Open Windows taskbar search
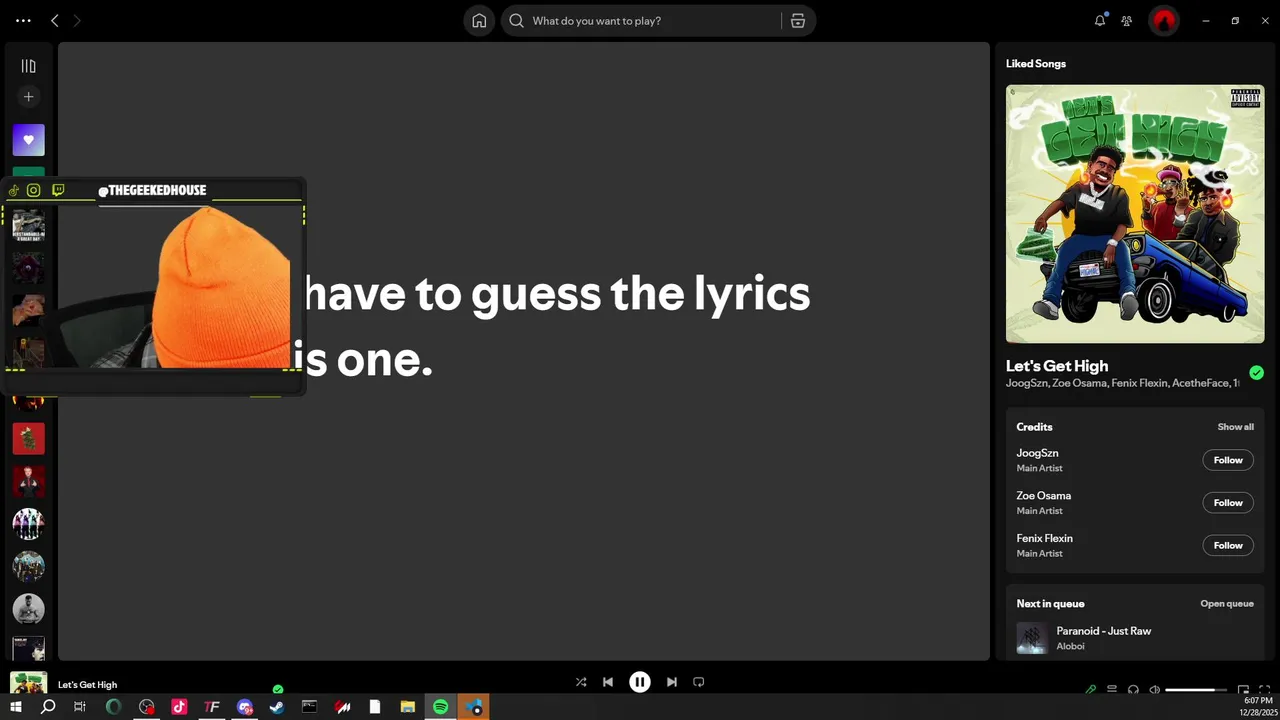This screenshot has height=720, width=1280. coord(48,707)
